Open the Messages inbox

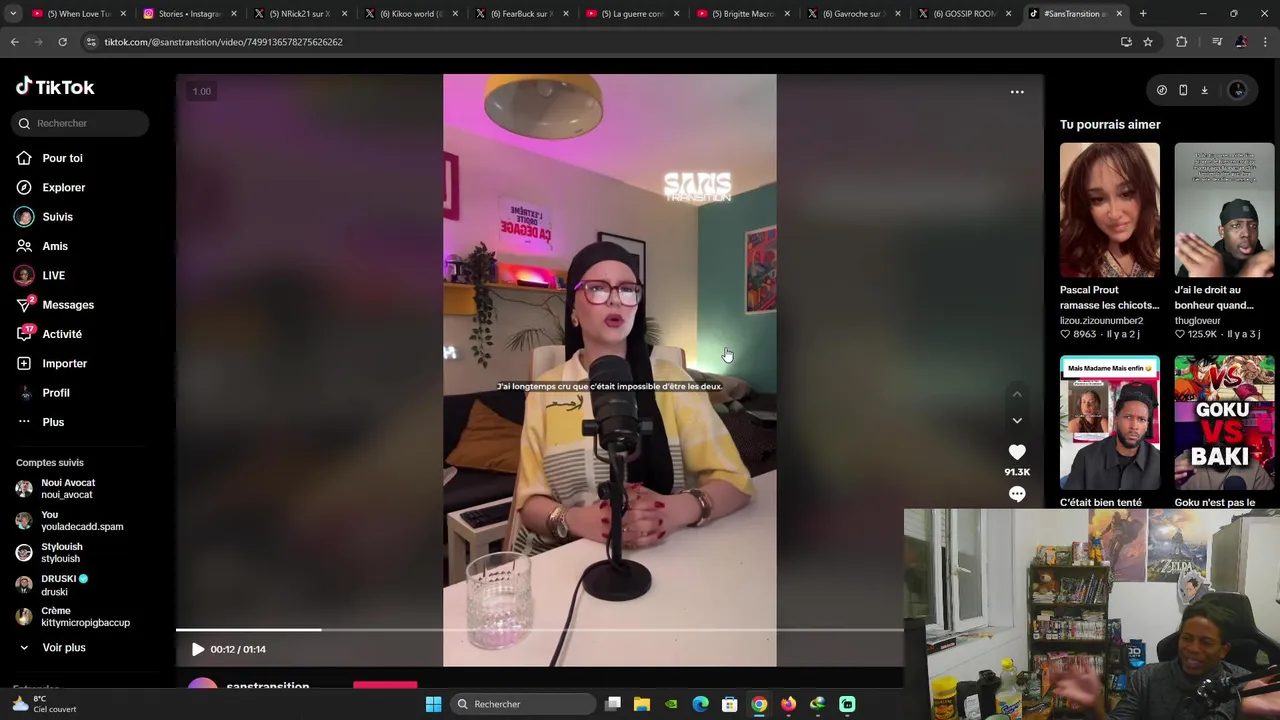68,305
